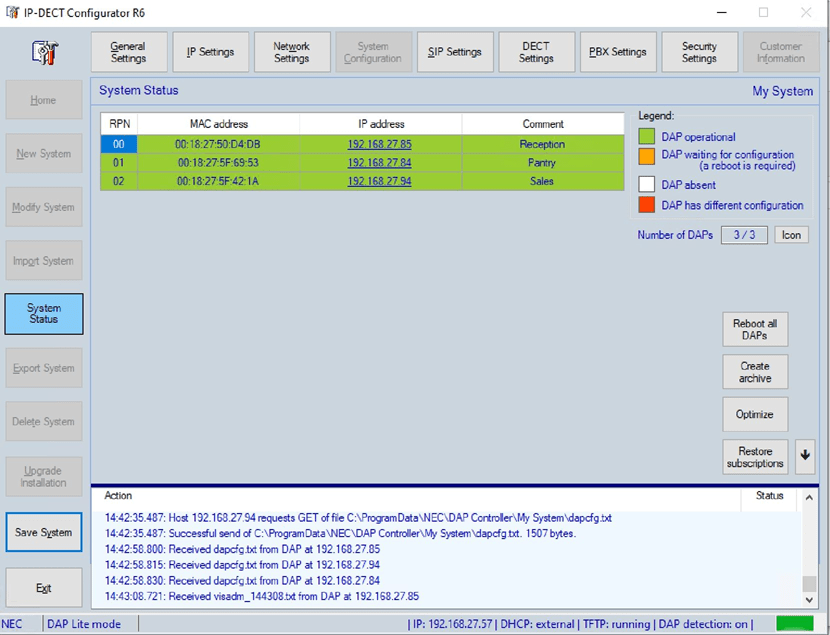The image size is (830, 635).
Task: Click the green status indicator in status bar
Action: tap(795, 623)
